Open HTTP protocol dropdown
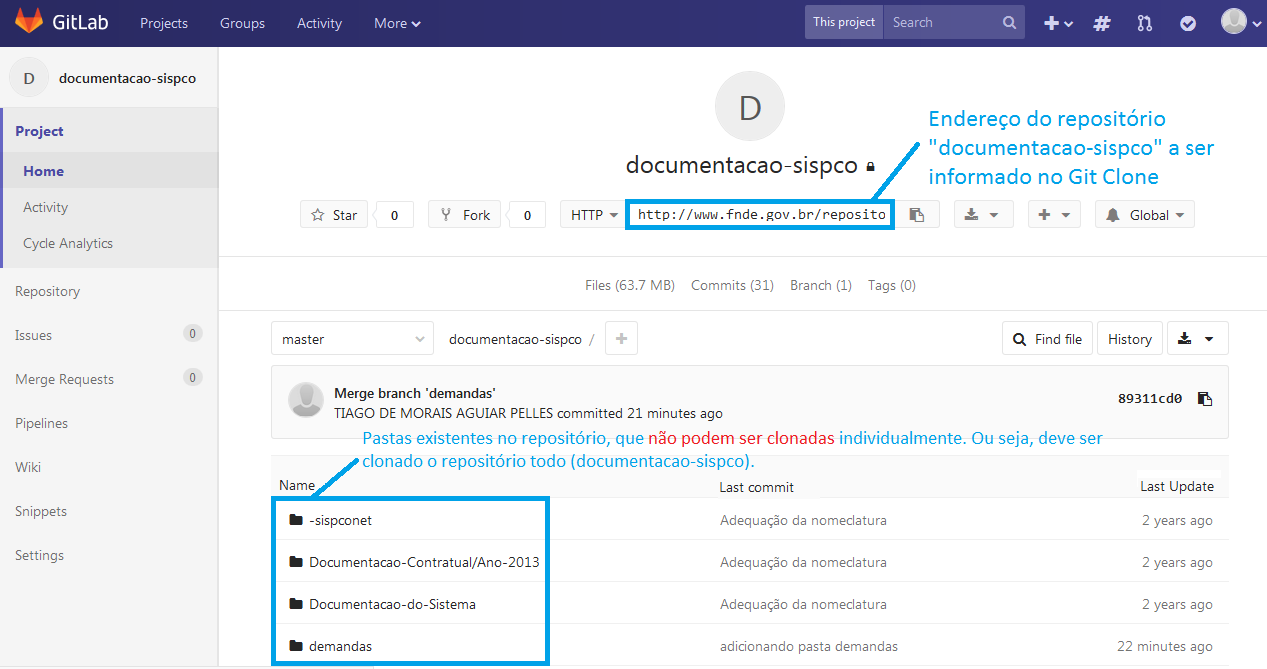Image resolution: width=1267 pixels, height=669 pixels. coord(593,215)
